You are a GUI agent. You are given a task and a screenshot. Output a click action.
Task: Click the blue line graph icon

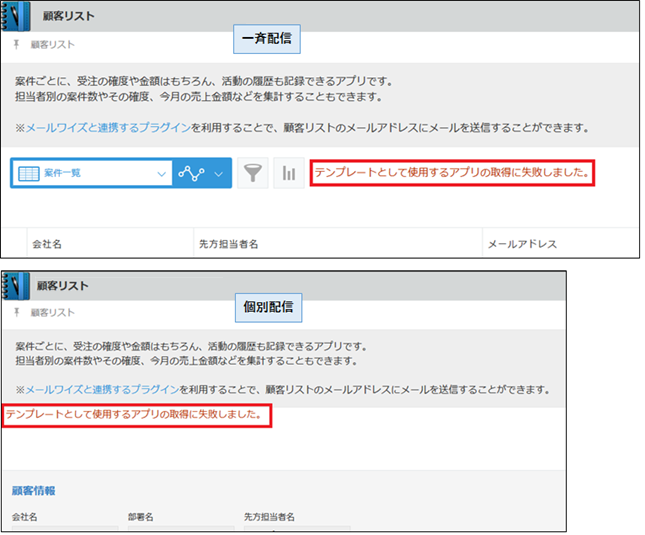click(190, 173)
